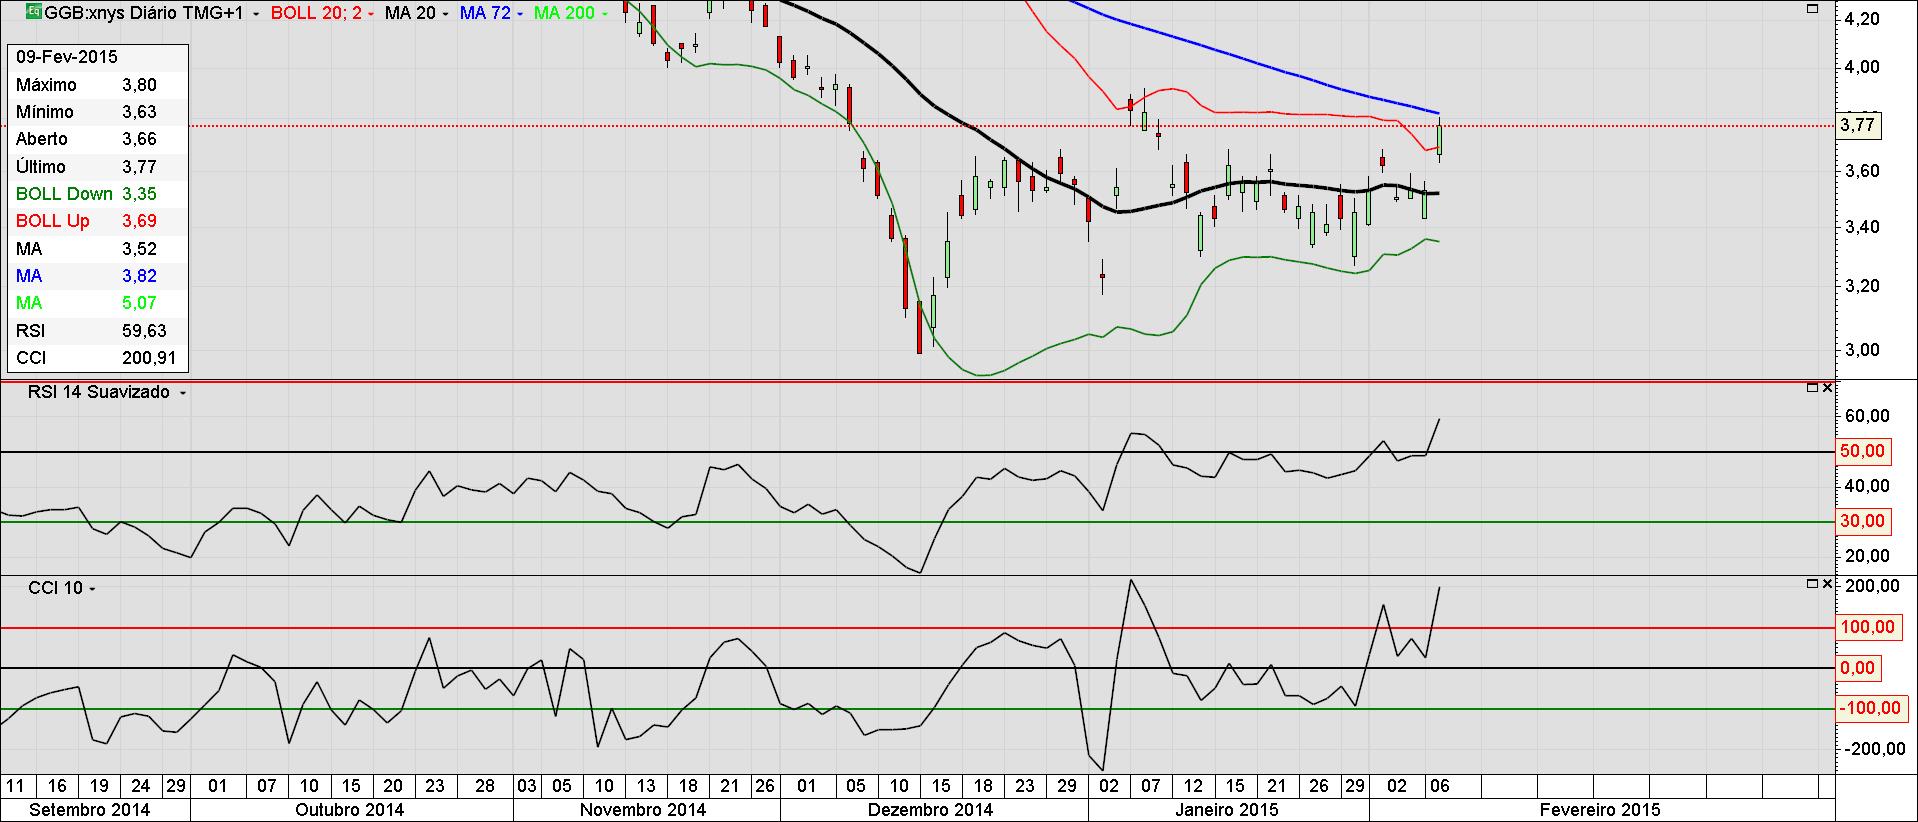This screenshot has width=1918, height=822.
Task: Select the CCI -100,00 level marker
Action: tap(1870, 708)
